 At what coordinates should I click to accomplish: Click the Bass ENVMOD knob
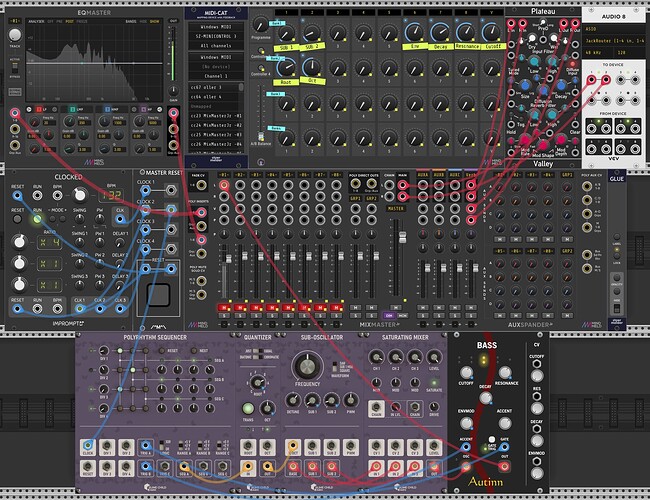point(466,423)
